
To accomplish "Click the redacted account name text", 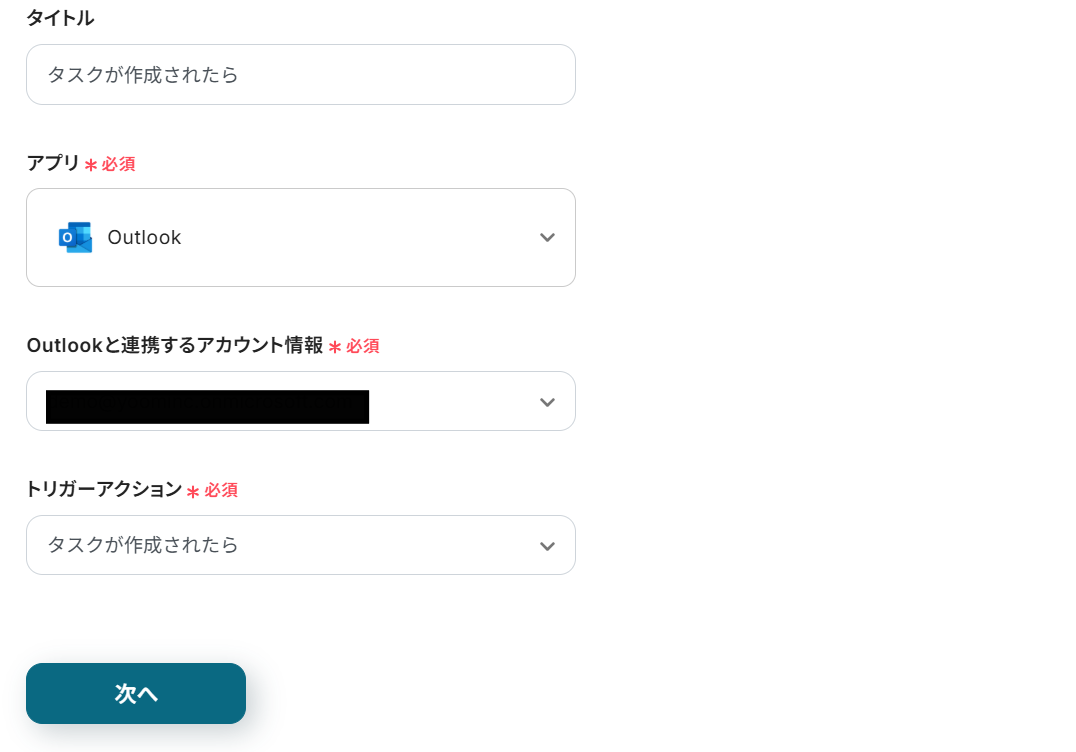I will pos(206,406).
